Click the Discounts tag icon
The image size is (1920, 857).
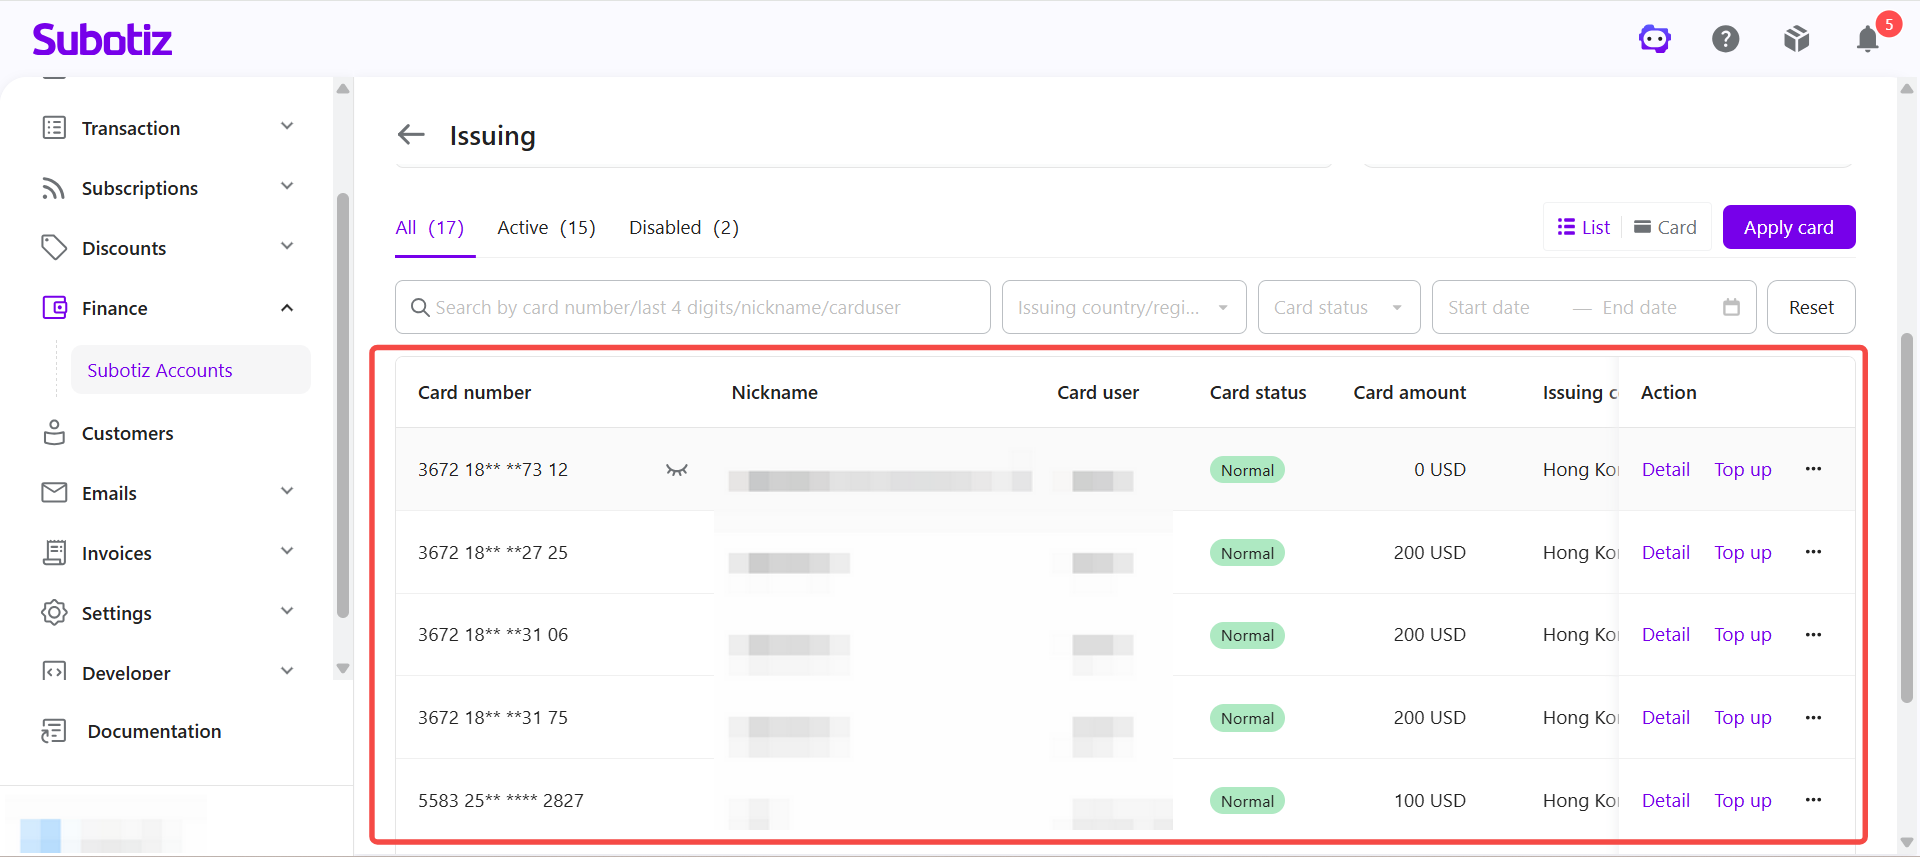(x=54, y=248)
